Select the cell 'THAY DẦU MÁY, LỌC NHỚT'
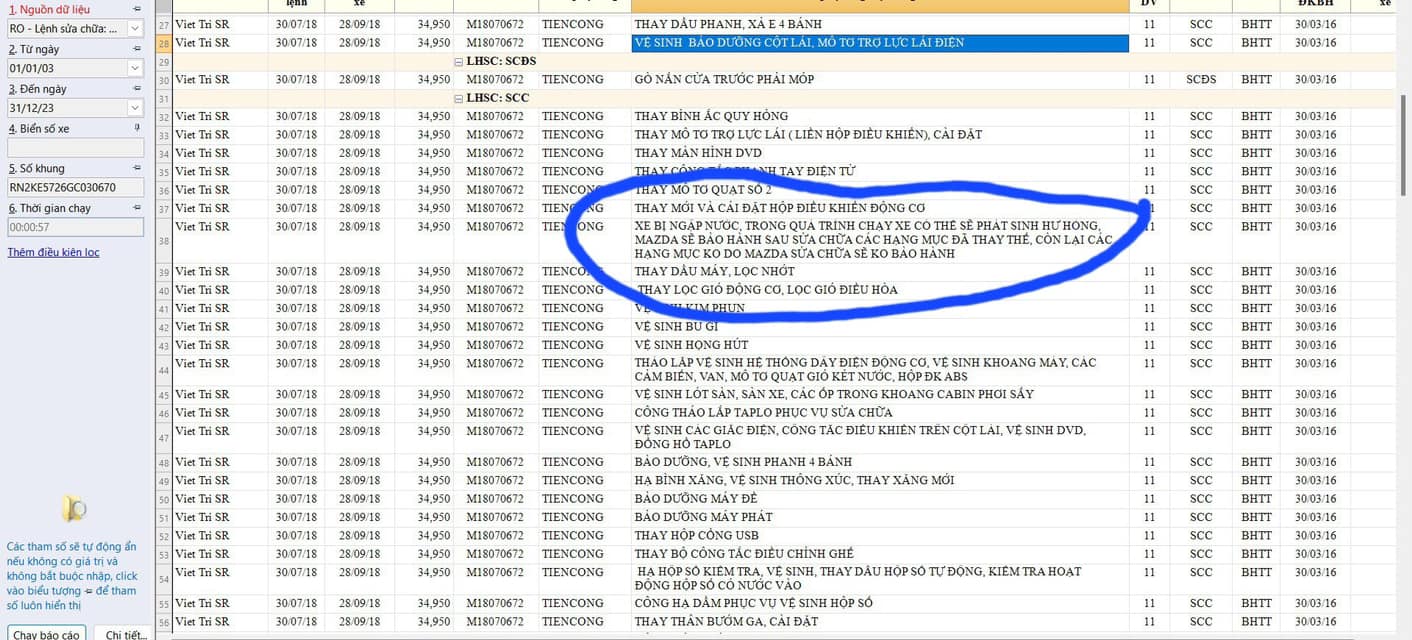This screenshot has height=640, width=1412. click(880, 271)
